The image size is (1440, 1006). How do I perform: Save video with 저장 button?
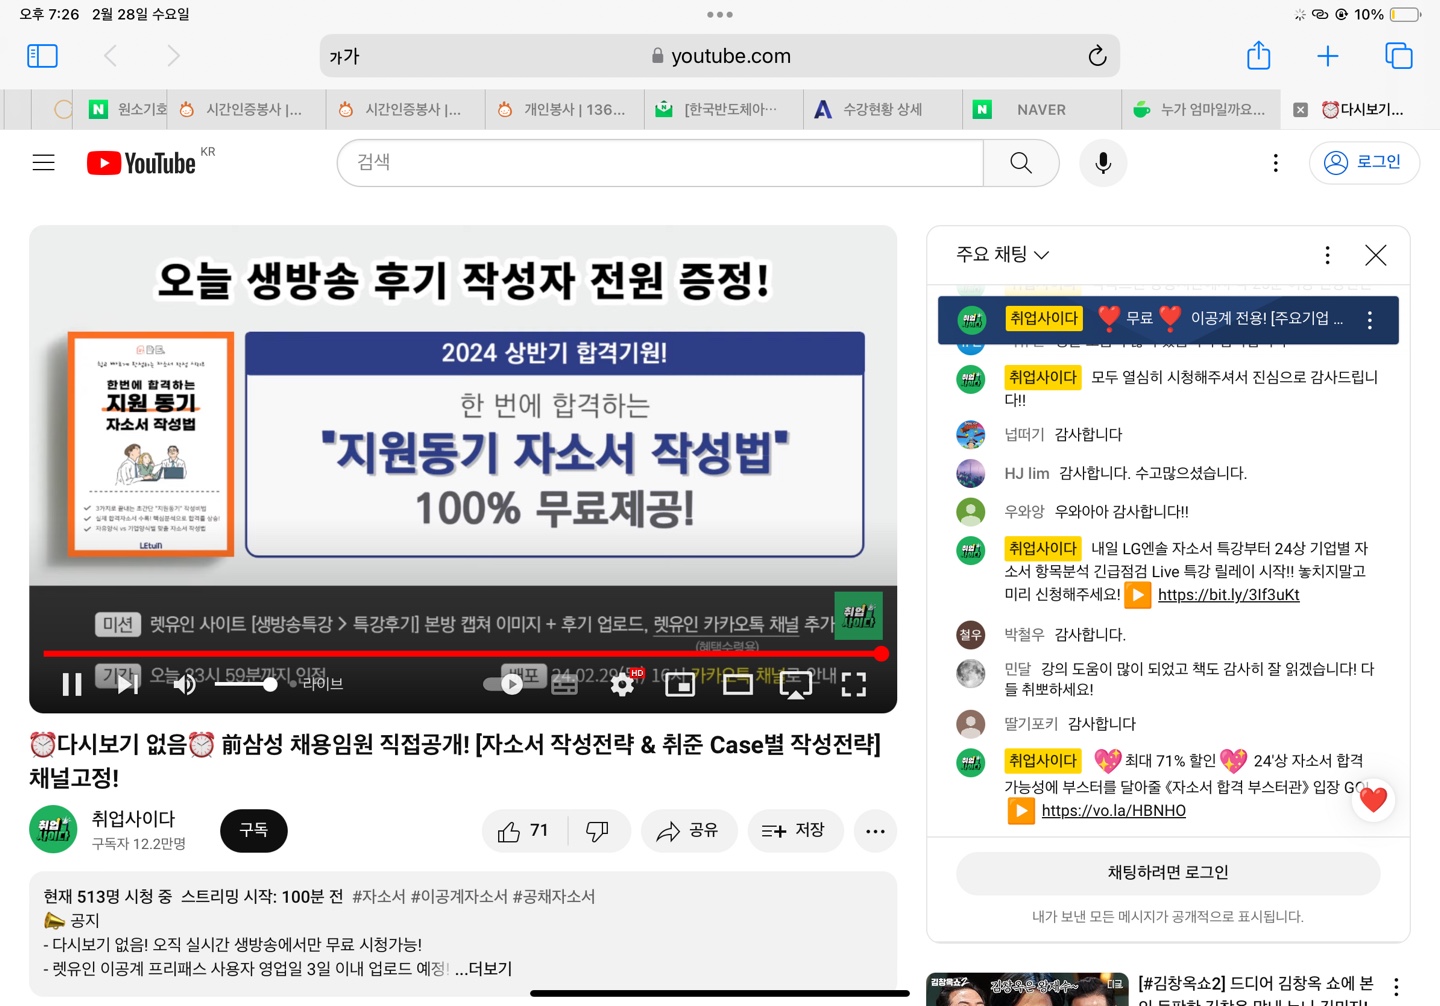(x=795, y=830)
